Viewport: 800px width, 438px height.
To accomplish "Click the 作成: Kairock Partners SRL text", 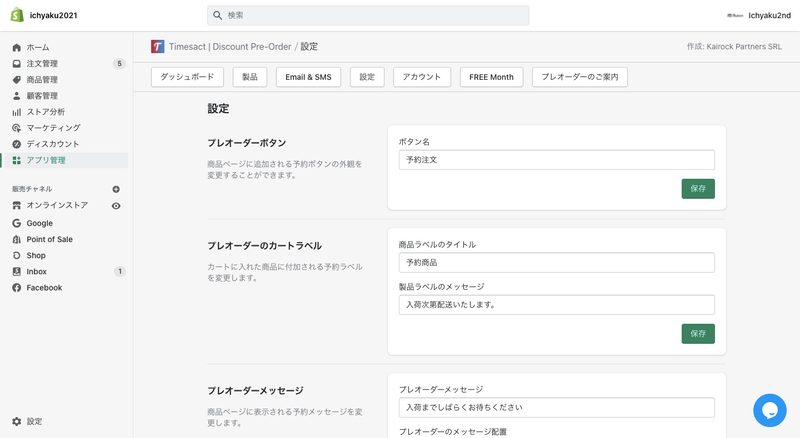I will pyautogui.click(x=734, y=46).
